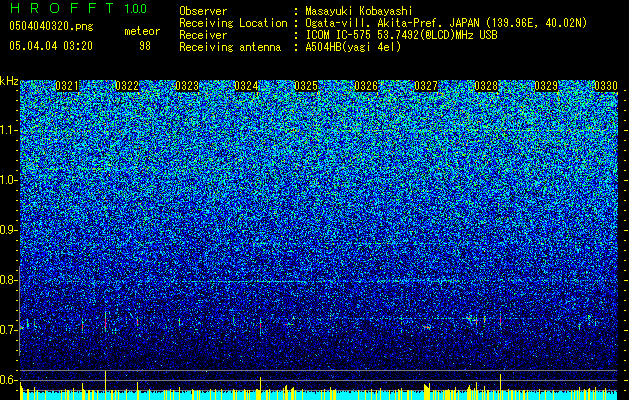The image size is (629, 400).
Task: Select the file name 0504040320.png
Action: pyautogui.click(x=51, y=26)
